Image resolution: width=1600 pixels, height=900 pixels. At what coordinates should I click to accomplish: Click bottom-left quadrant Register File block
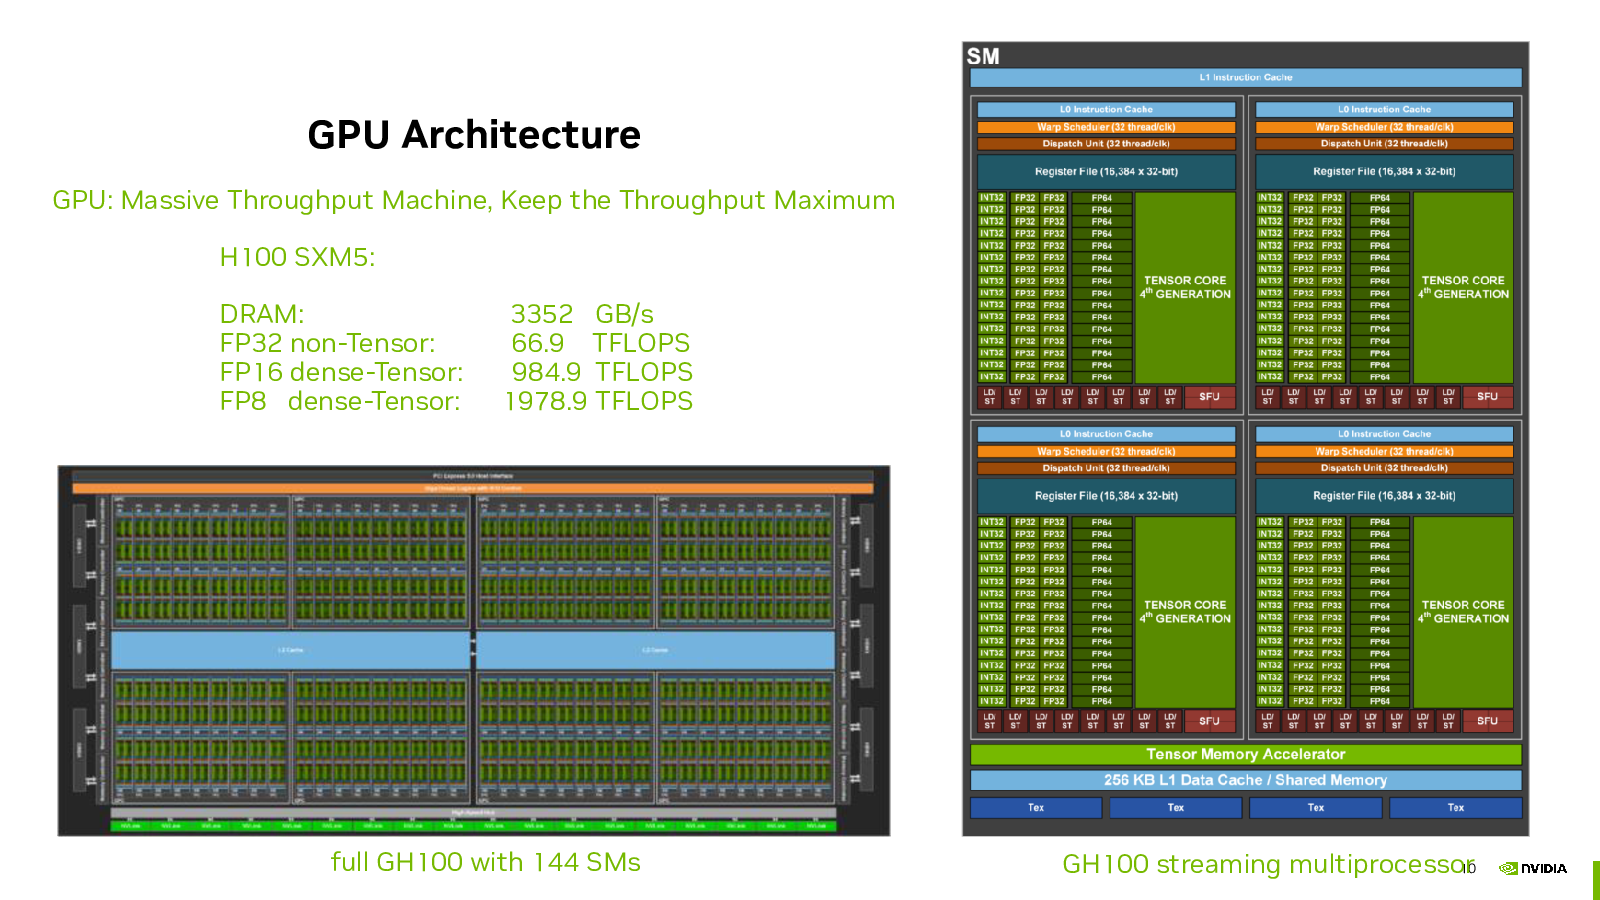point(1107,496)
